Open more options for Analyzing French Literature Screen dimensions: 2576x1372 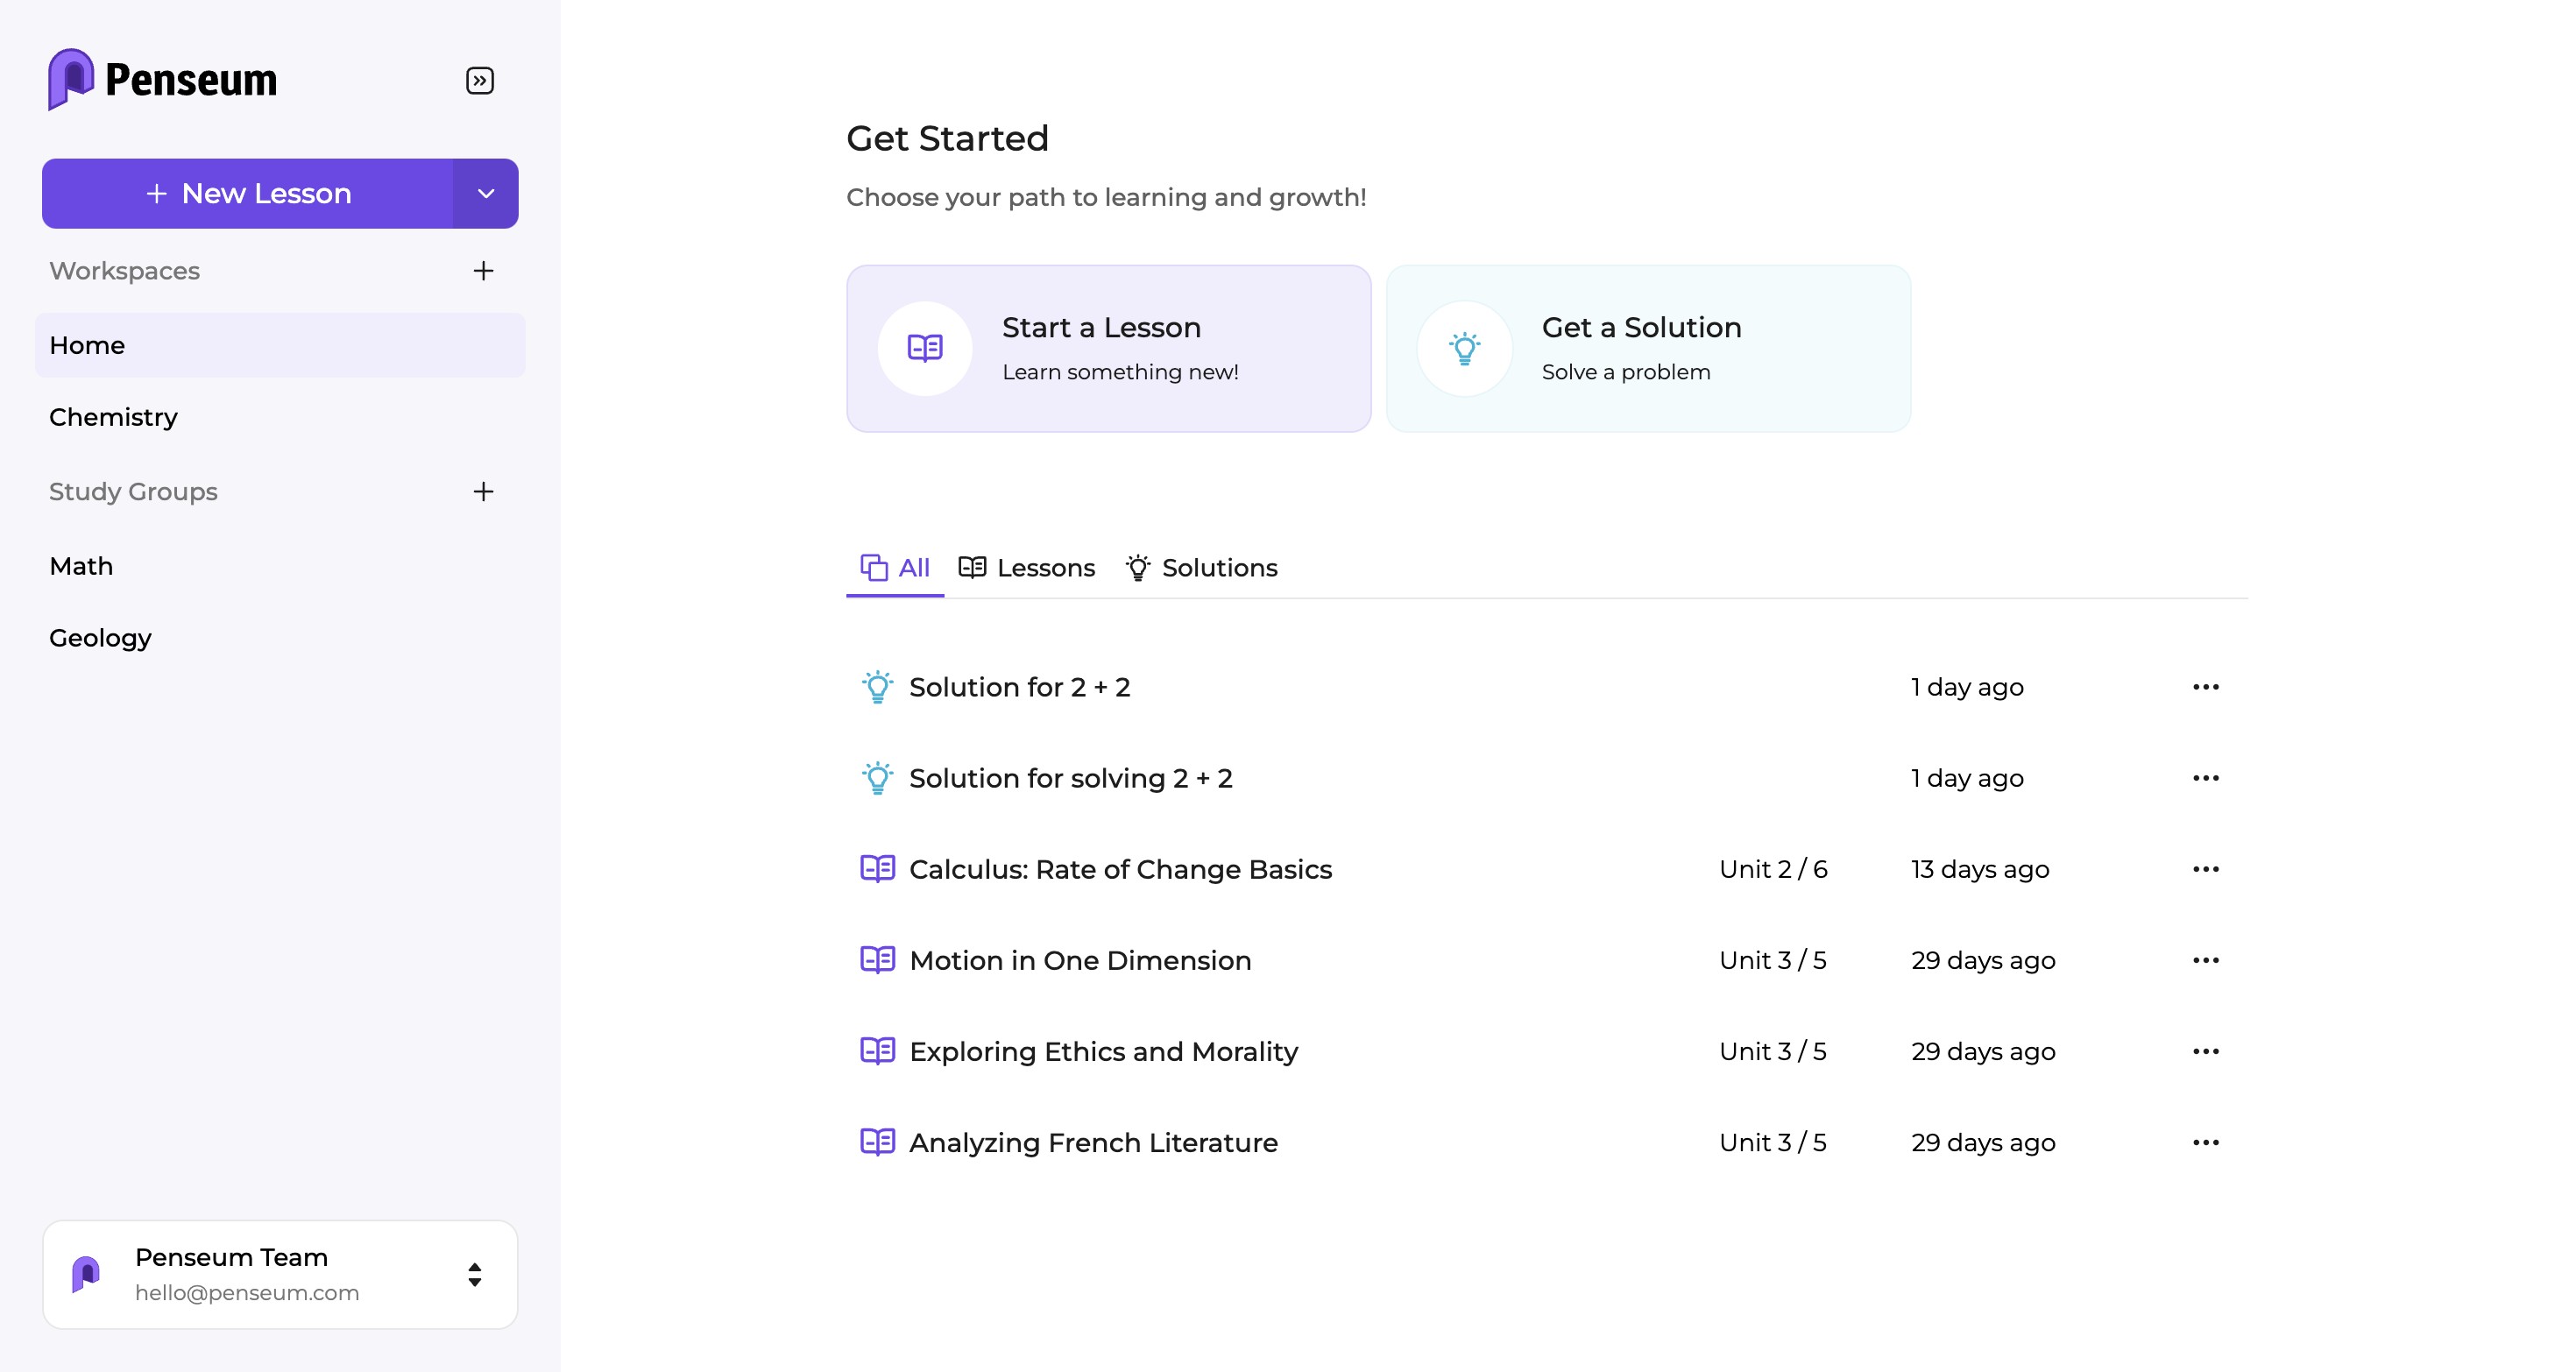(2205, 1142)
